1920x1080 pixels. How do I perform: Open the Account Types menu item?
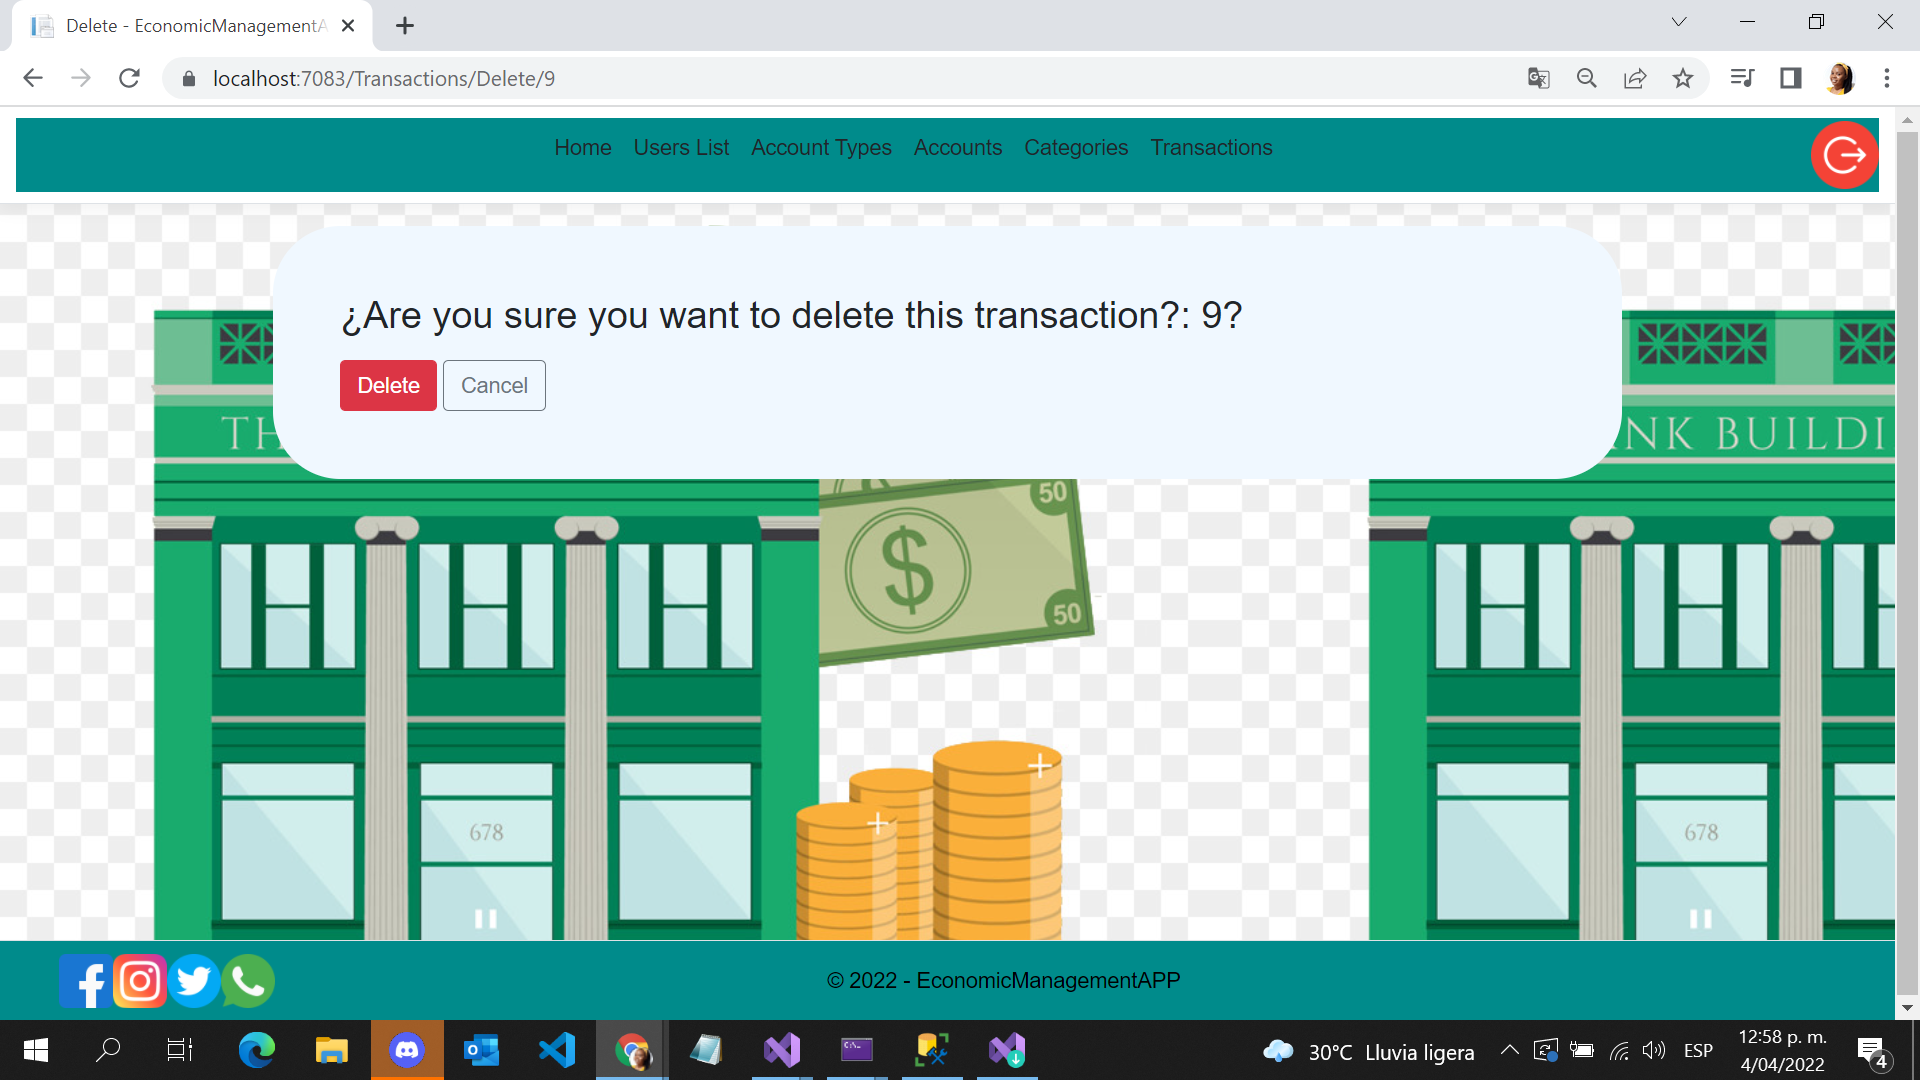click(821, 147)
